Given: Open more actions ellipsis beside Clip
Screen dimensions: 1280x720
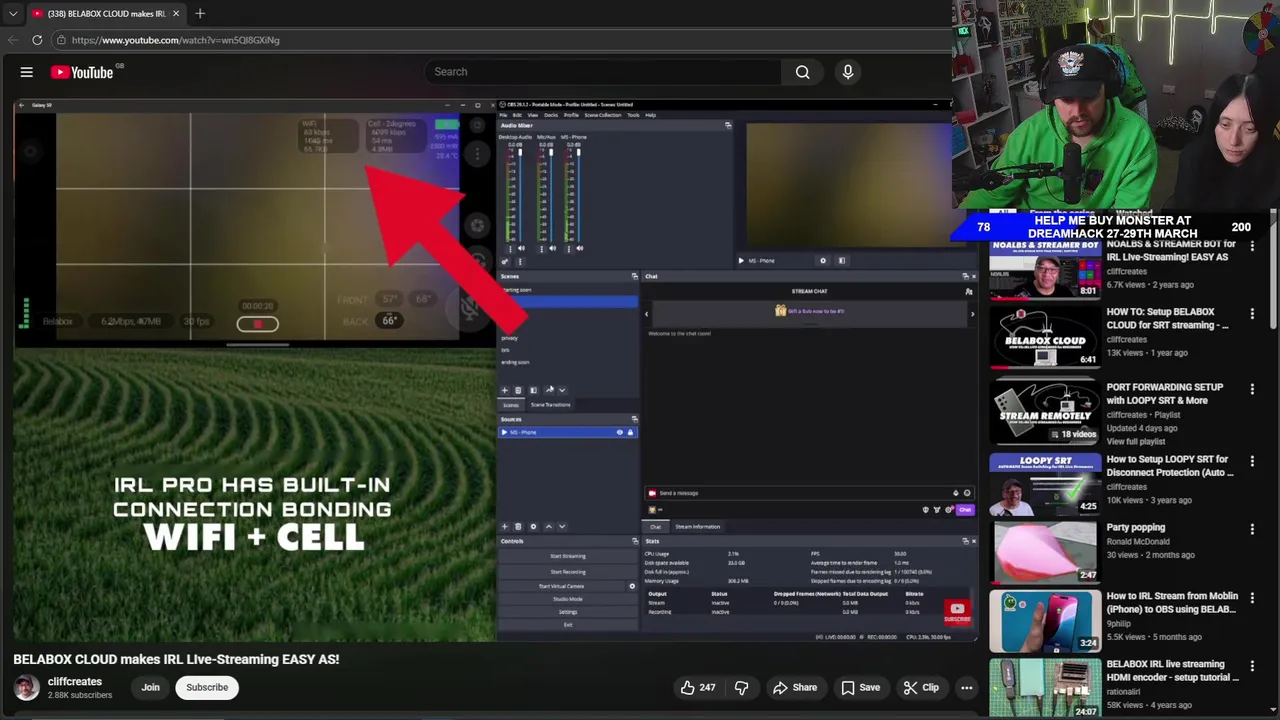Looking at the screenshot, I should 967,687.
